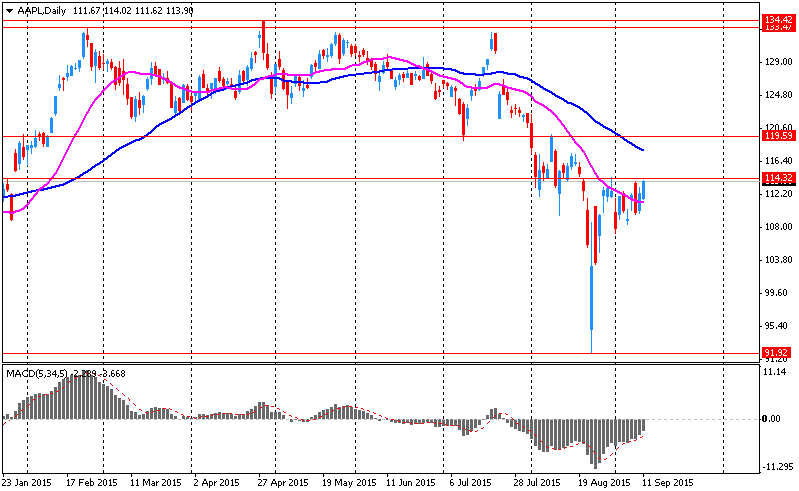The width and height of the screenshot is (799, 491).
Task: Click the 116.40 price axis label
Action: (778, 161)
